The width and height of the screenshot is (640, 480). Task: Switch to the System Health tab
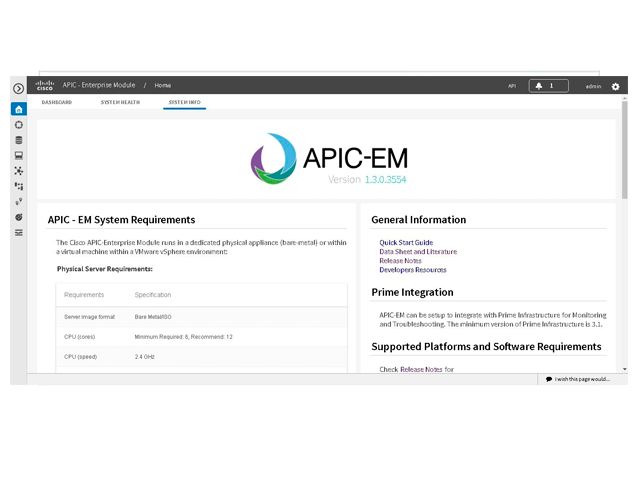120,102
